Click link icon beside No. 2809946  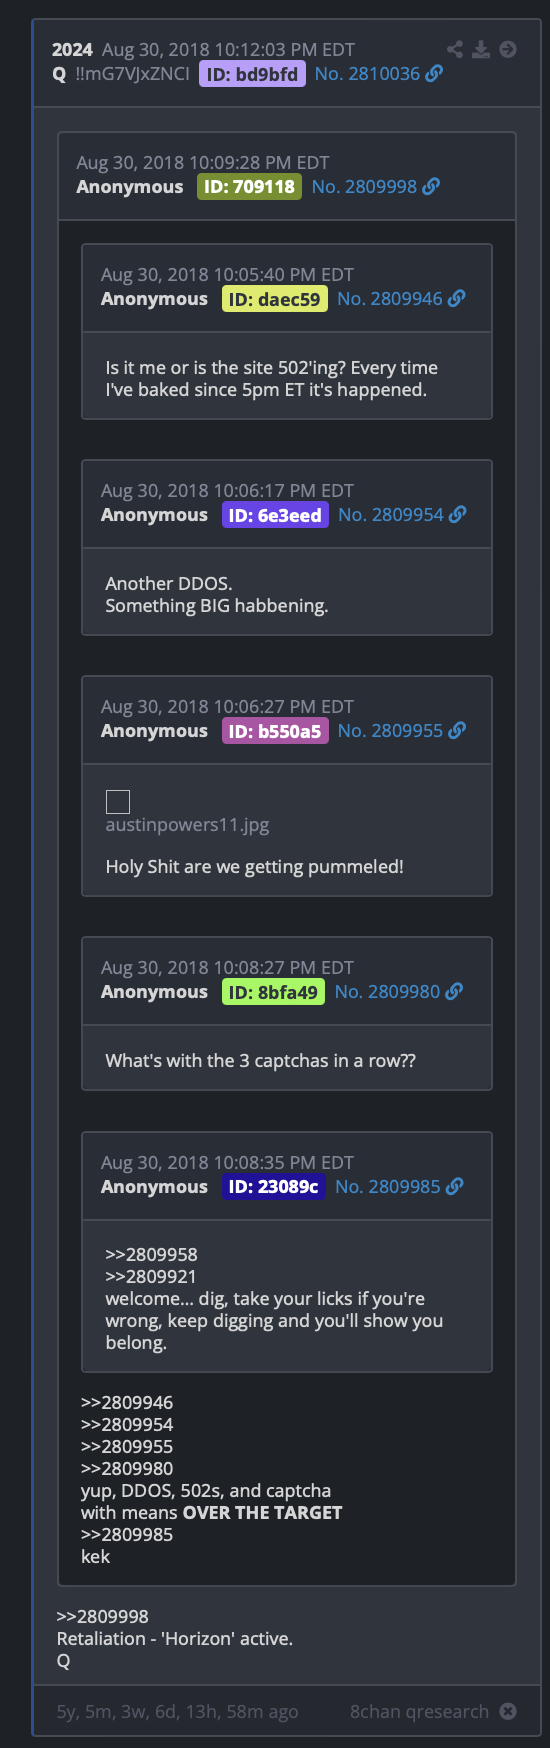456,298
